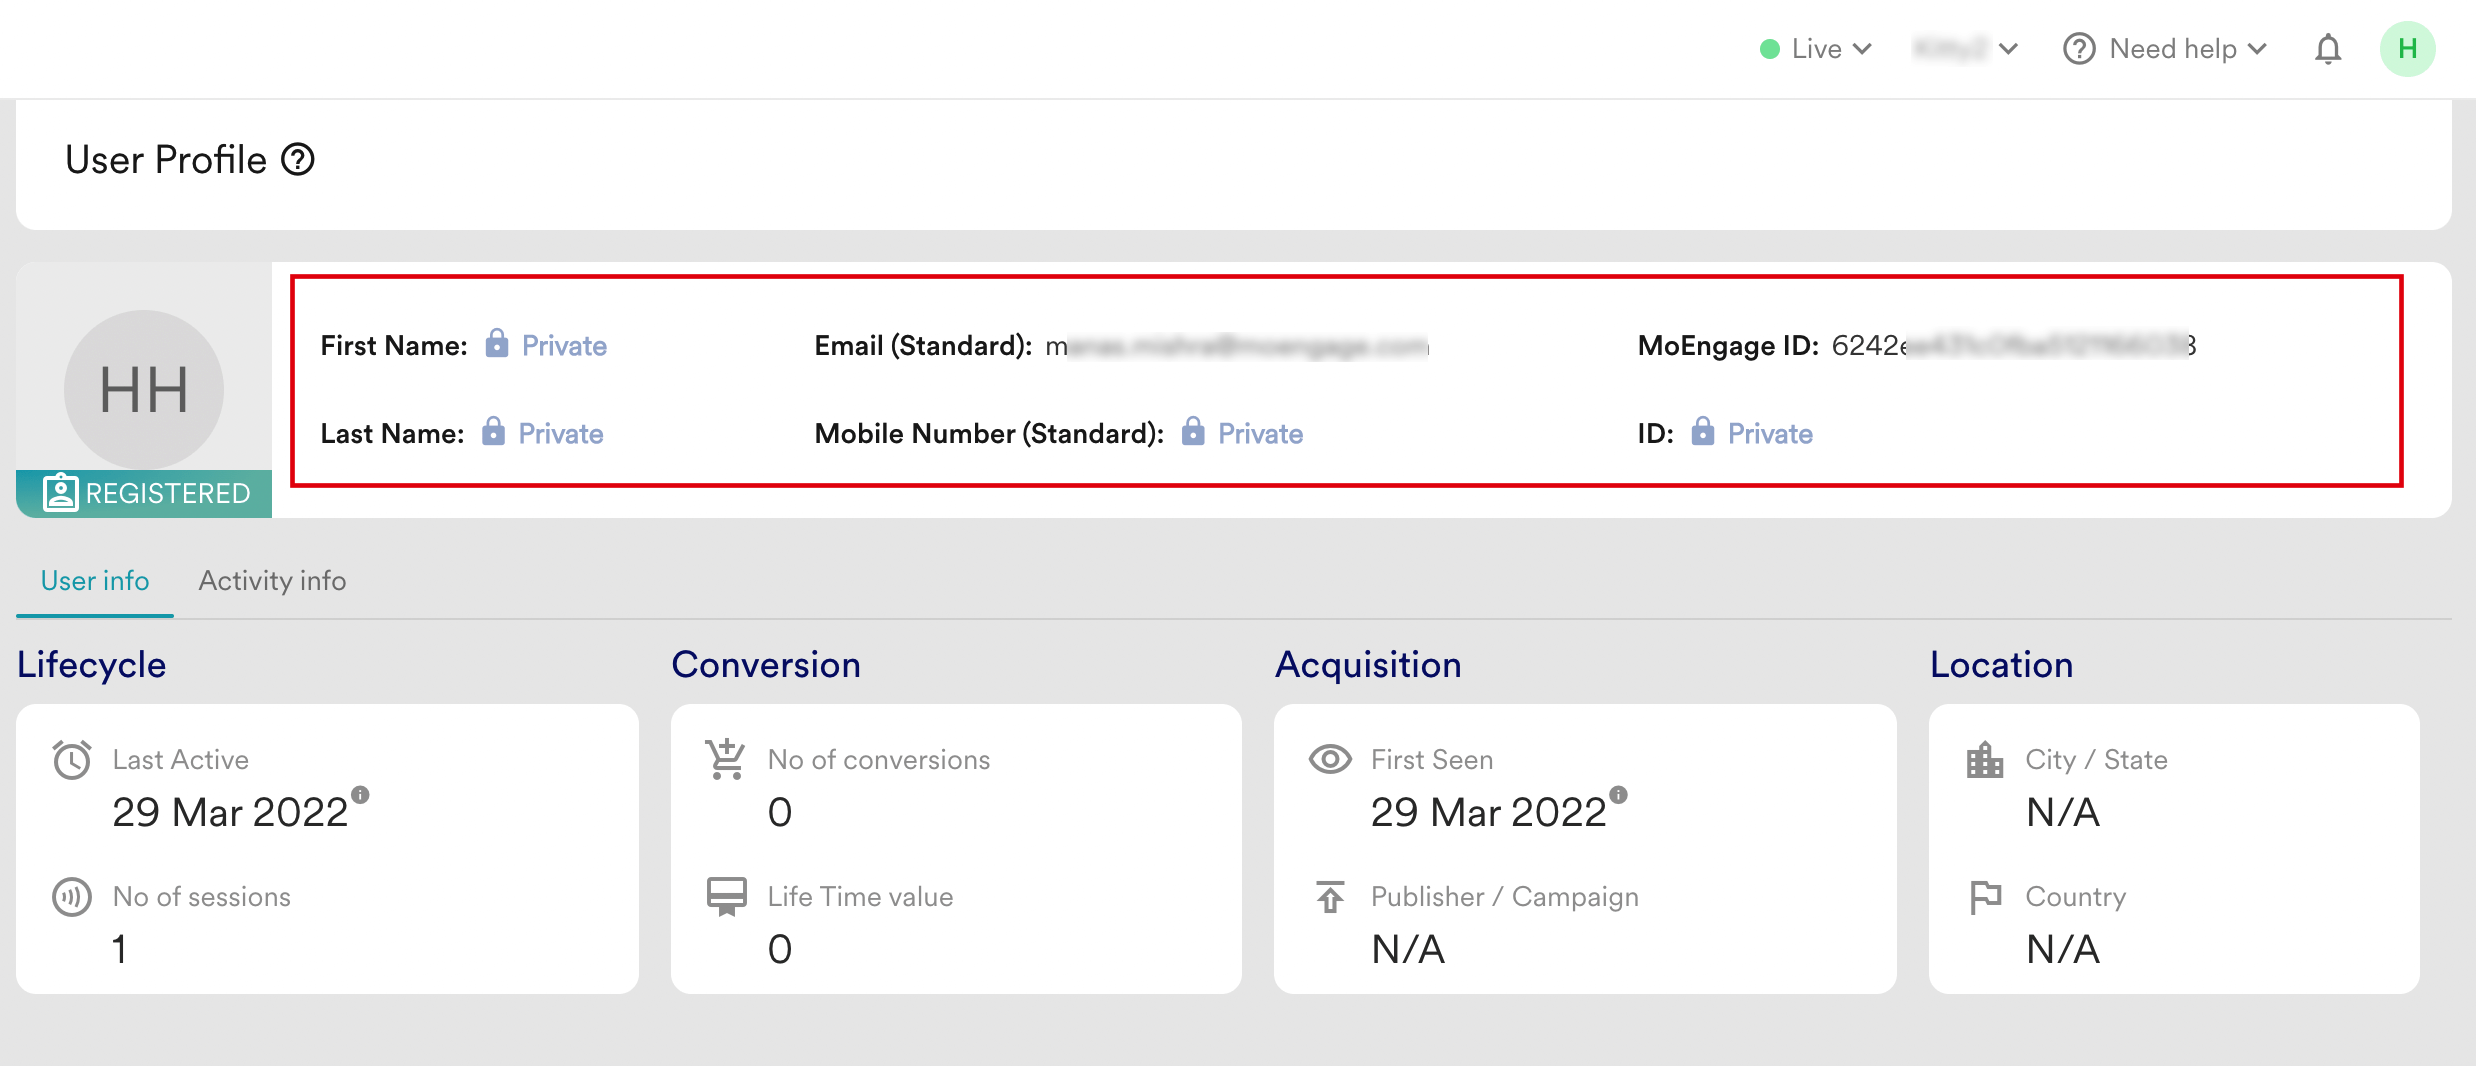Open the green H account avatar

pyautogui.click(x=2407, y=49)
